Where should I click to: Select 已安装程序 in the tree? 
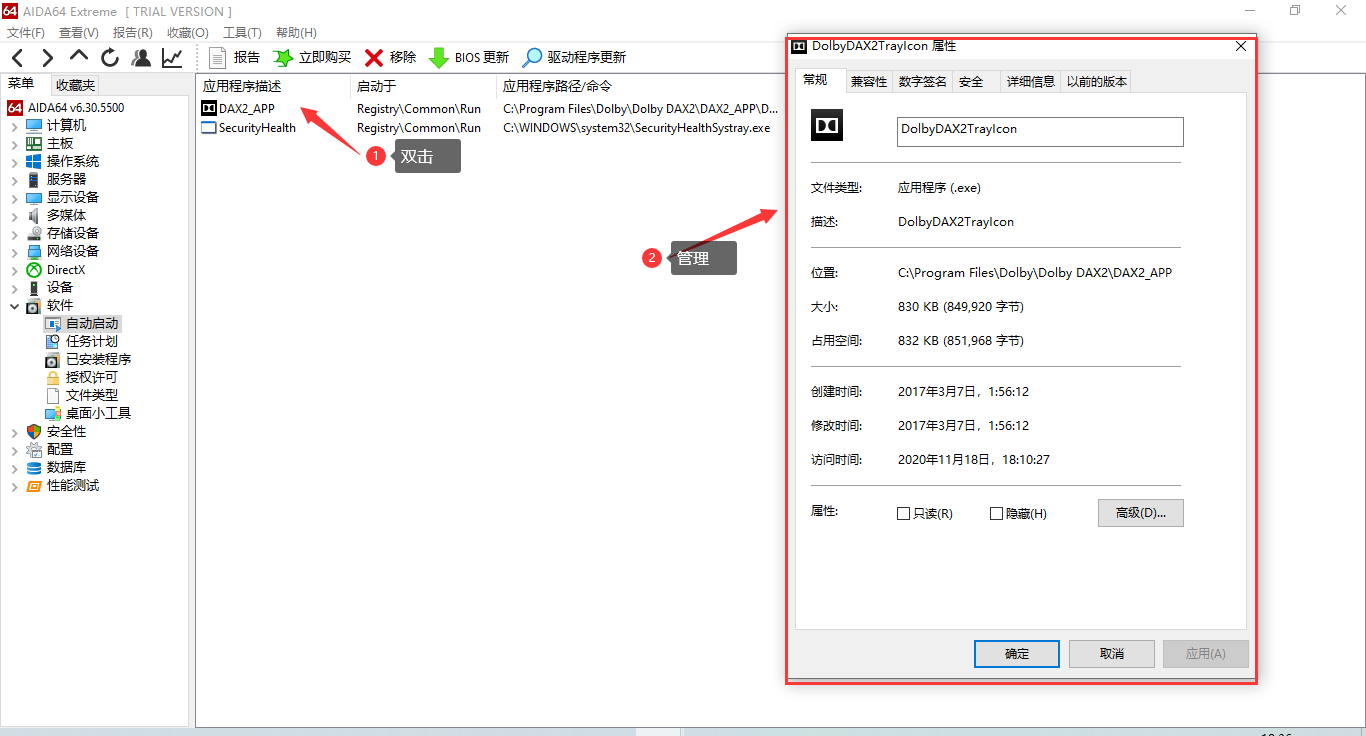(98, 360)
